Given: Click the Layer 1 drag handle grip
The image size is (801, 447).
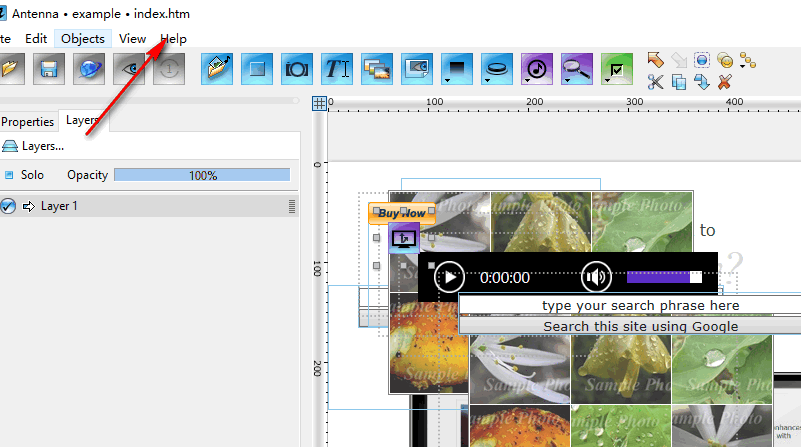Looking at the screenshot, I should click(292, 206).
